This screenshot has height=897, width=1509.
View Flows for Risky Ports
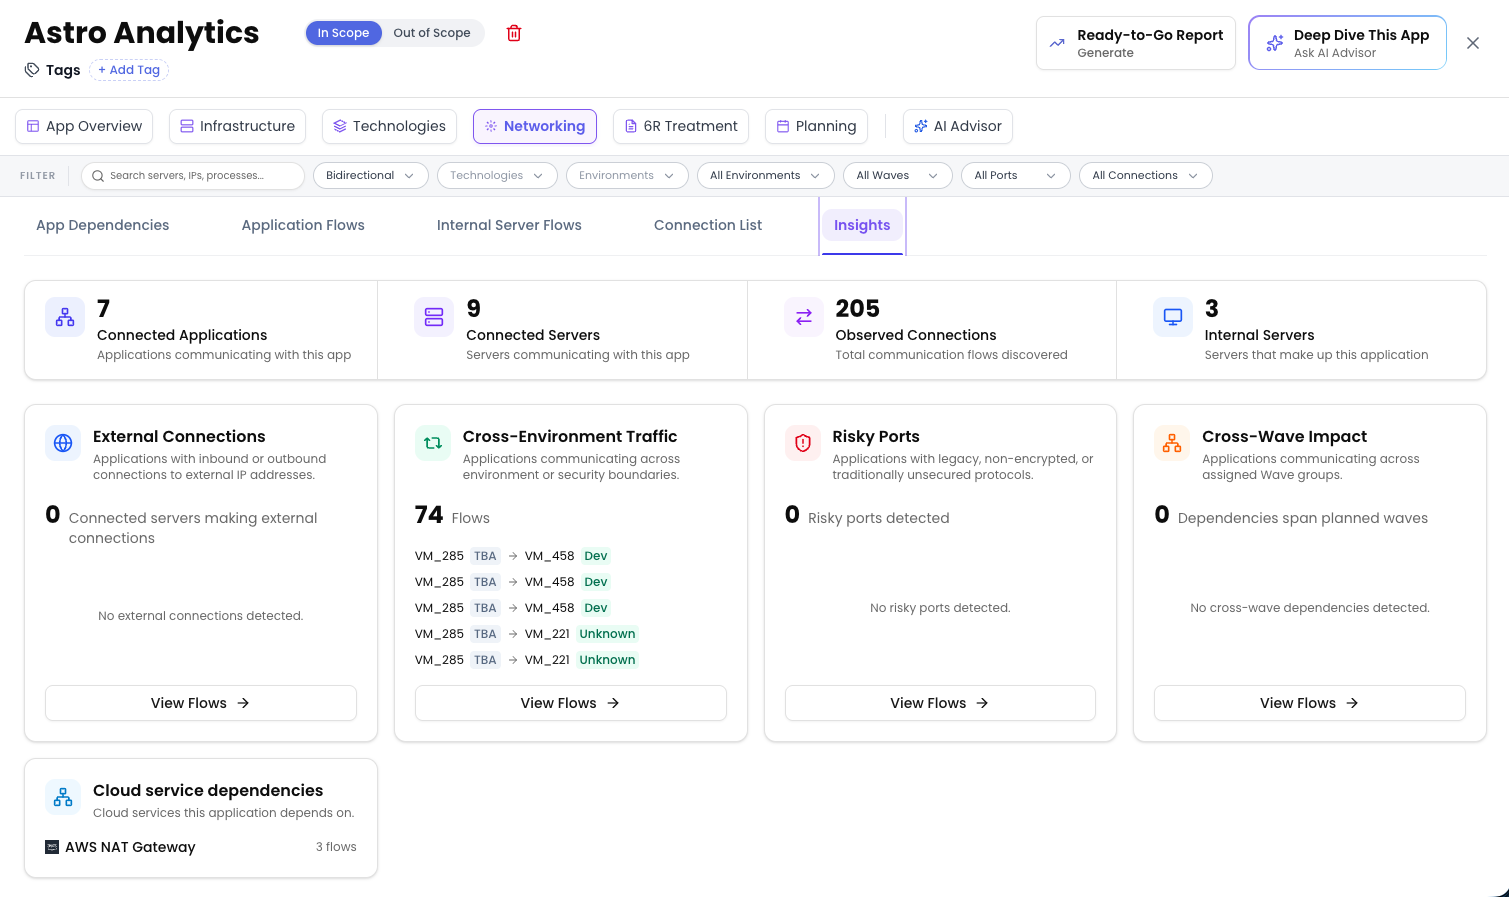coord(940,703)
